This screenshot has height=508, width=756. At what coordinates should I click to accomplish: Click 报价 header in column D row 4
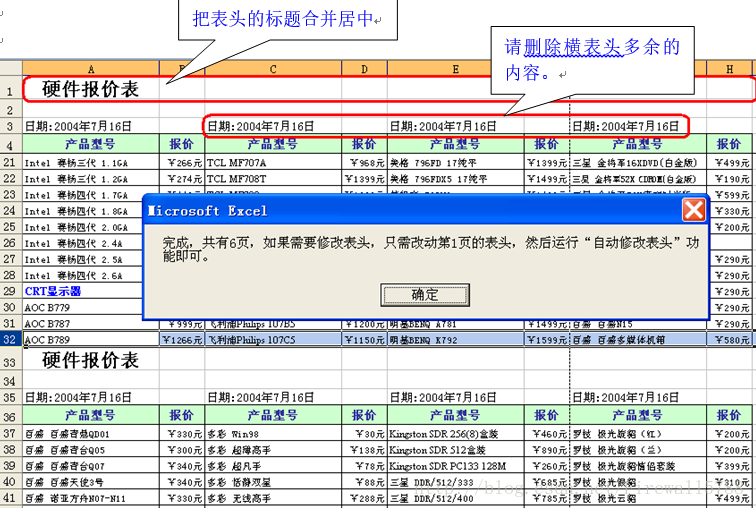coord(364,144)
